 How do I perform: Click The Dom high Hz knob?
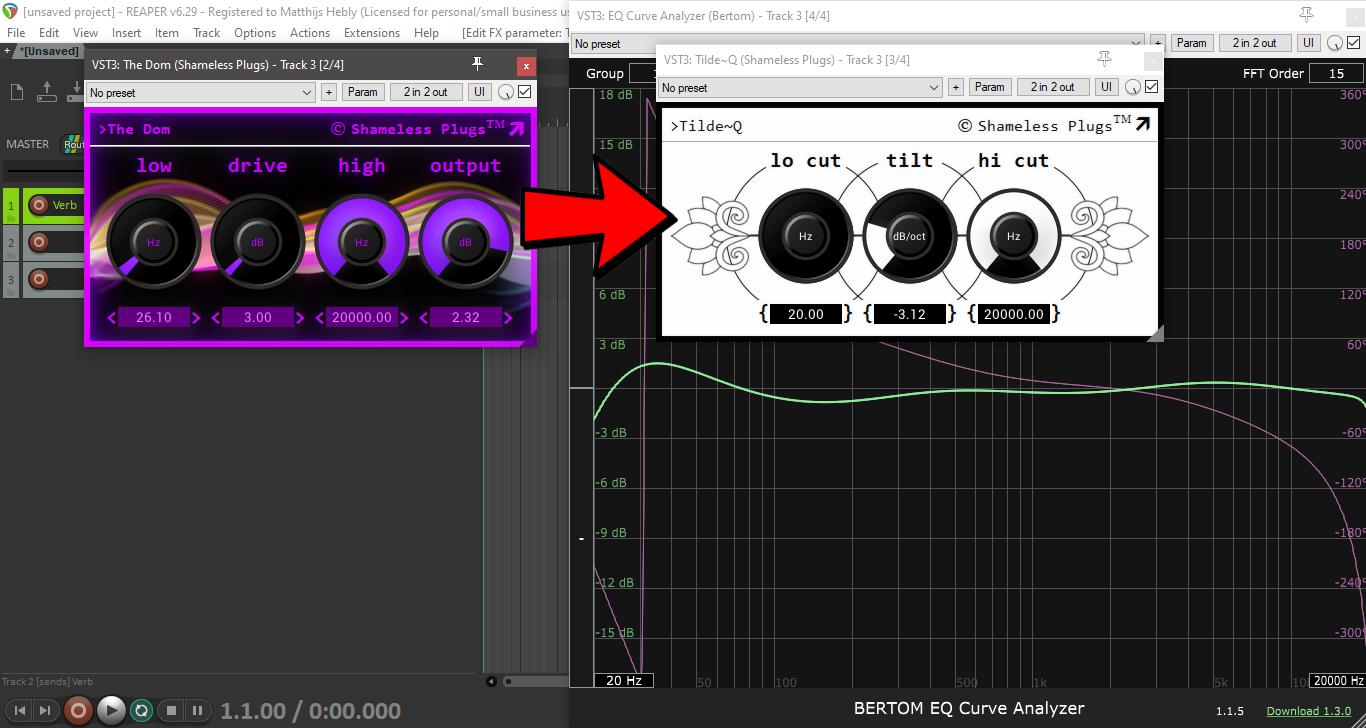click(x=362, y=241)
